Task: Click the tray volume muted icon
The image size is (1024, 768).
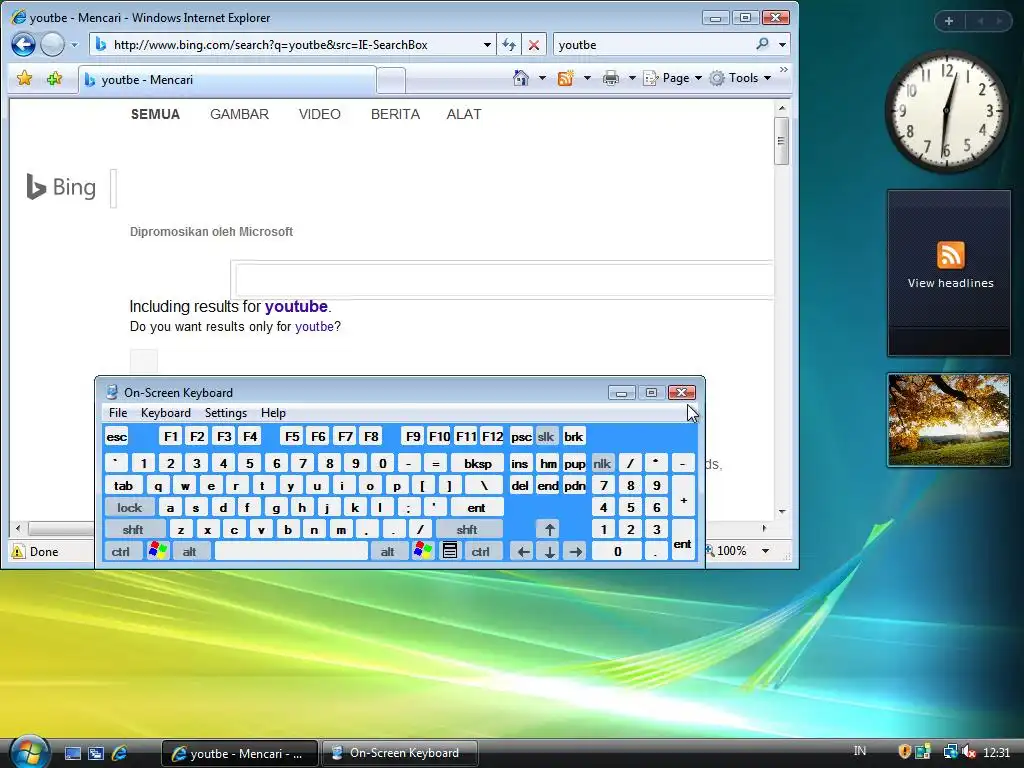Action: [969, 752]
